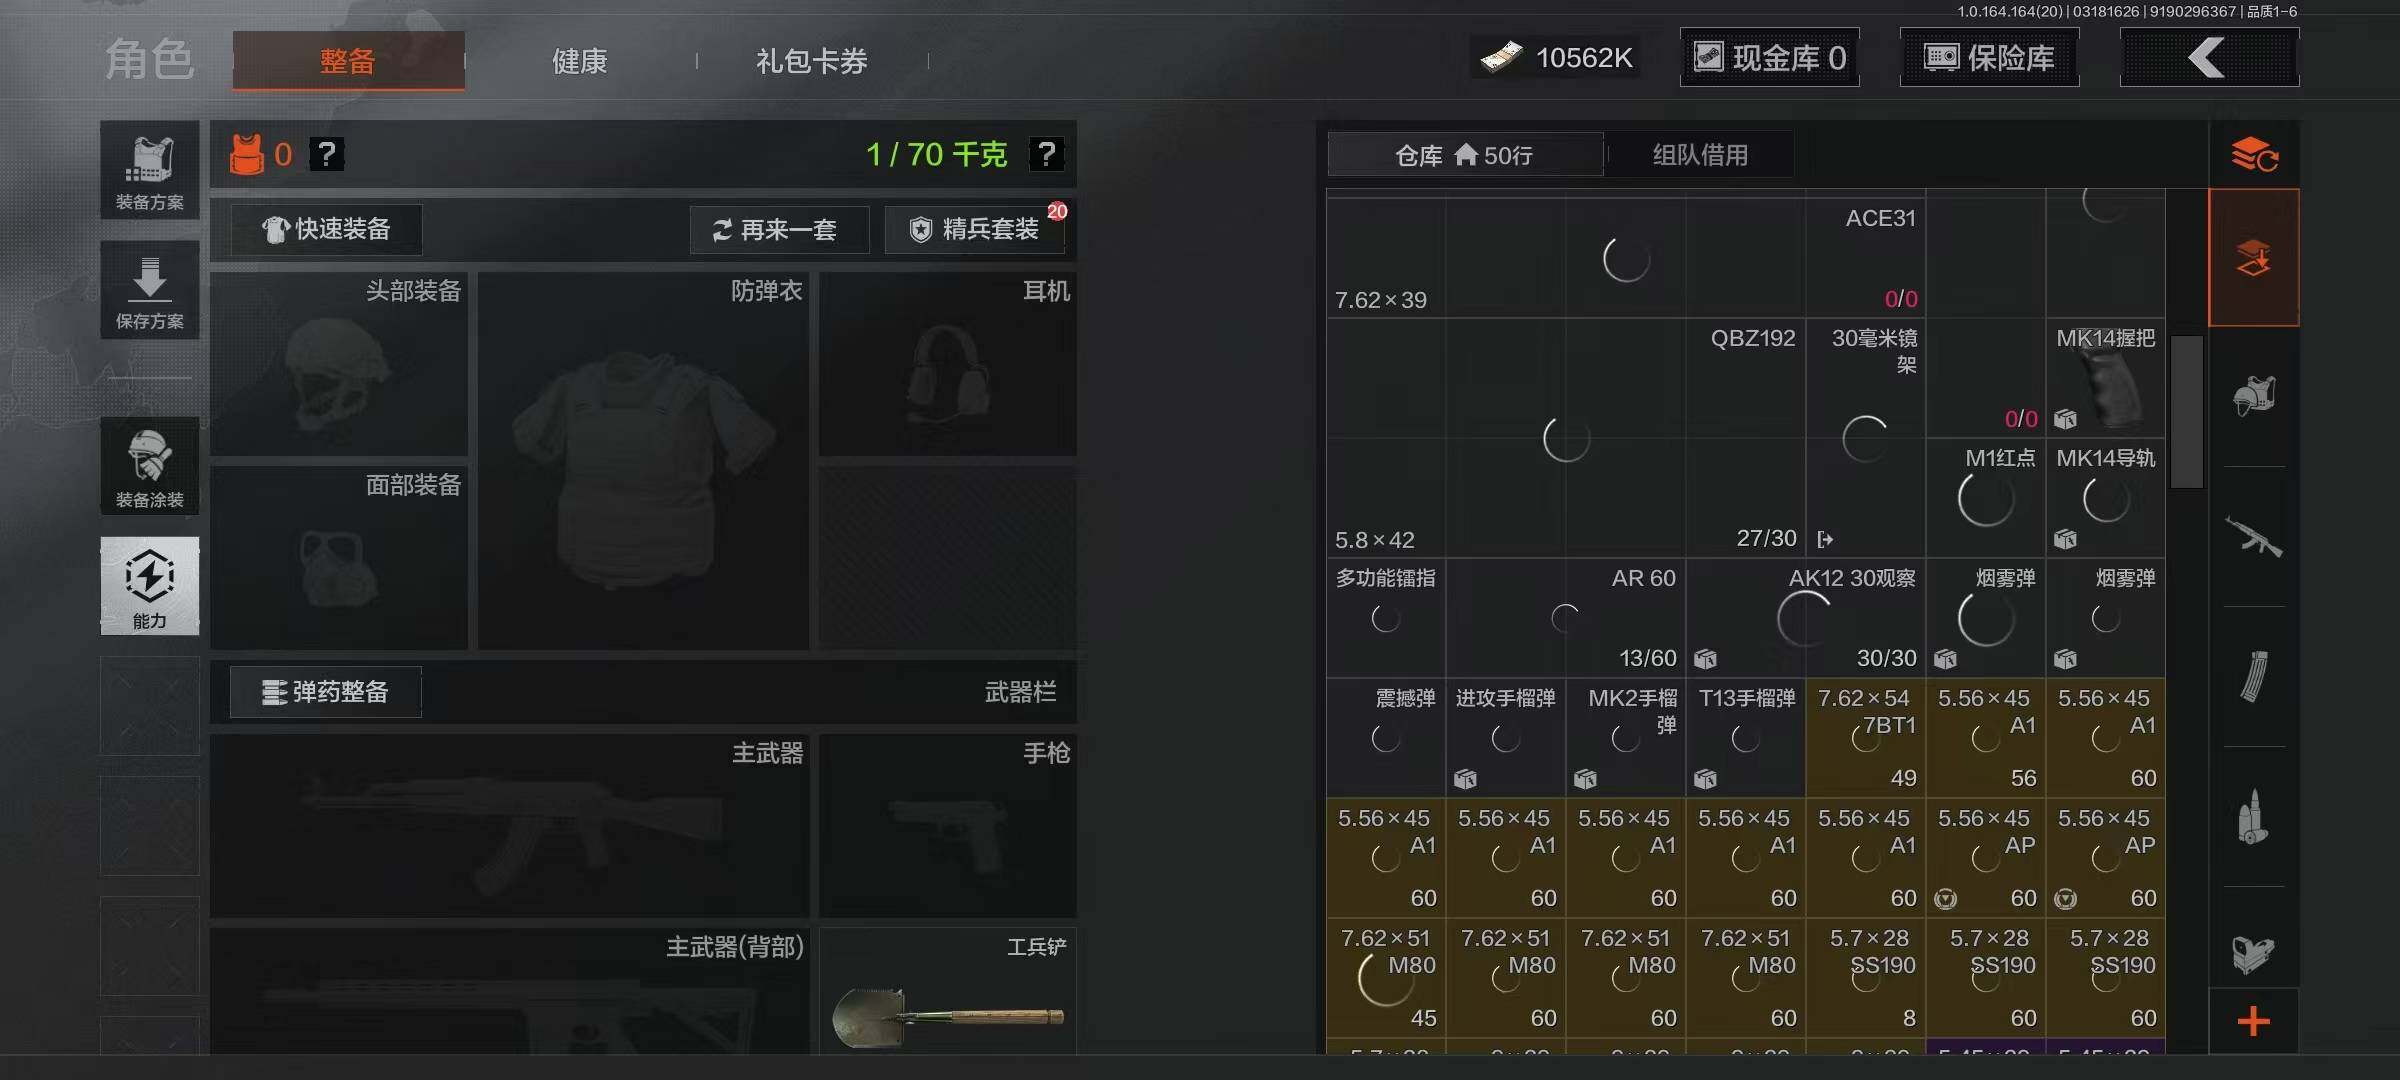Open the 装备涂装 skin icon

click(149, 466)
